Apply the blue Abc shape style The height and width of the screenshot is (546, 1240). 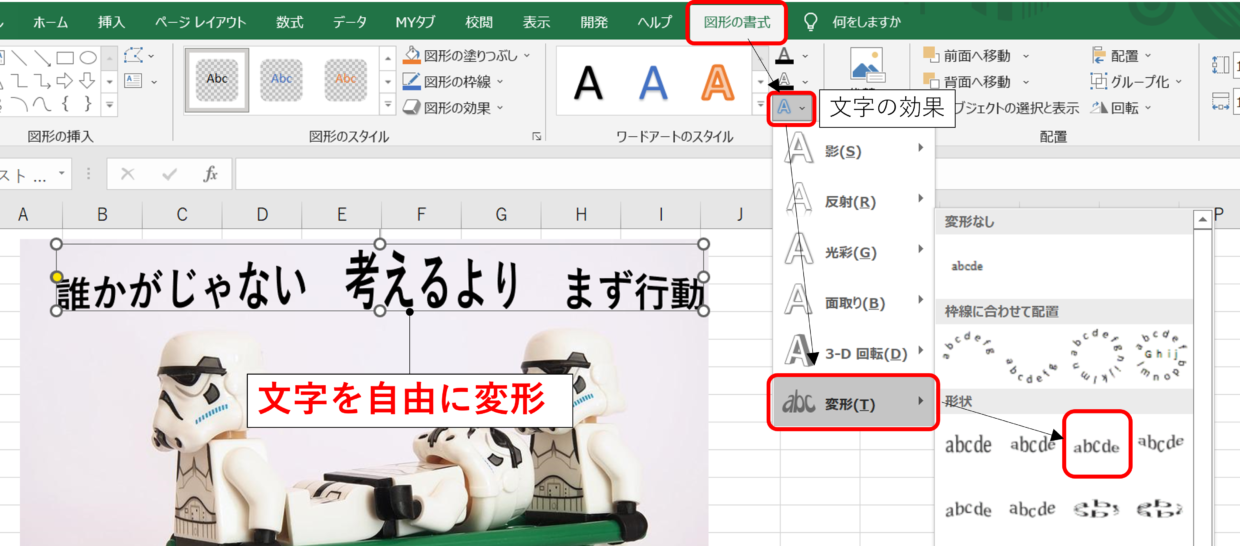pyautogui.click(x=281, y=79)
